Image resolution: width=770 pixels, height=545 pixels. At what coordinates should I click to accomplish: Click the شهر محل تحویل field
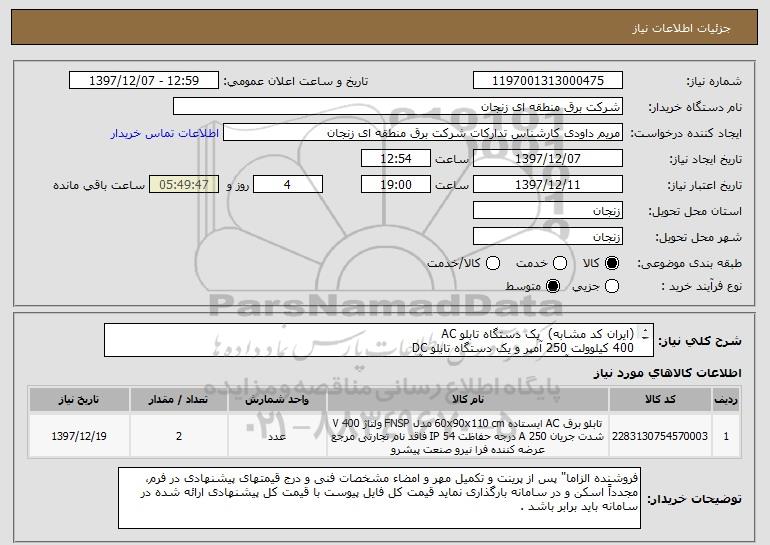click(x=548, y=237)
